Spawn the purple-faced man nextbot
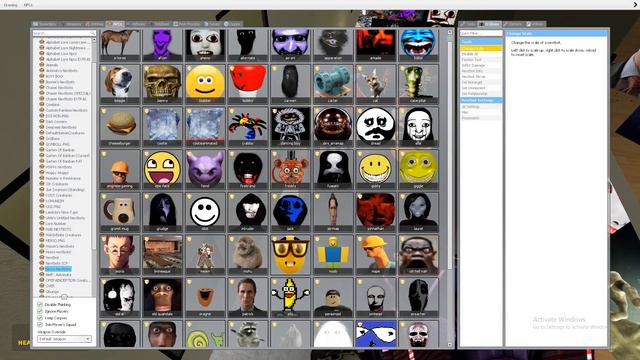This screenshot has height=360, width=640. click(x=162, y=44)
